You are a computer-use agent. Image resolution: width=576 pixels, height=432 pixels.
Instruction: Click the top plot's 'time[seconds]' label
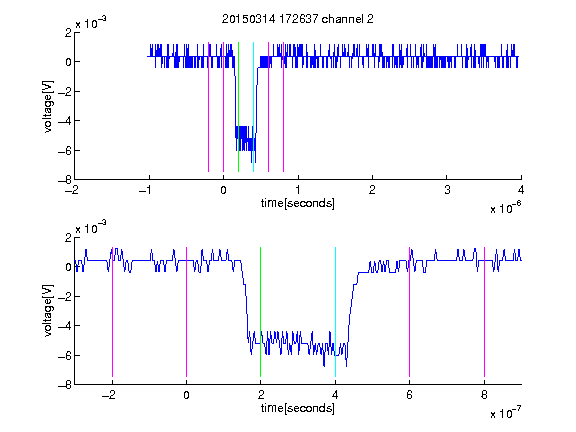point(298,203)
